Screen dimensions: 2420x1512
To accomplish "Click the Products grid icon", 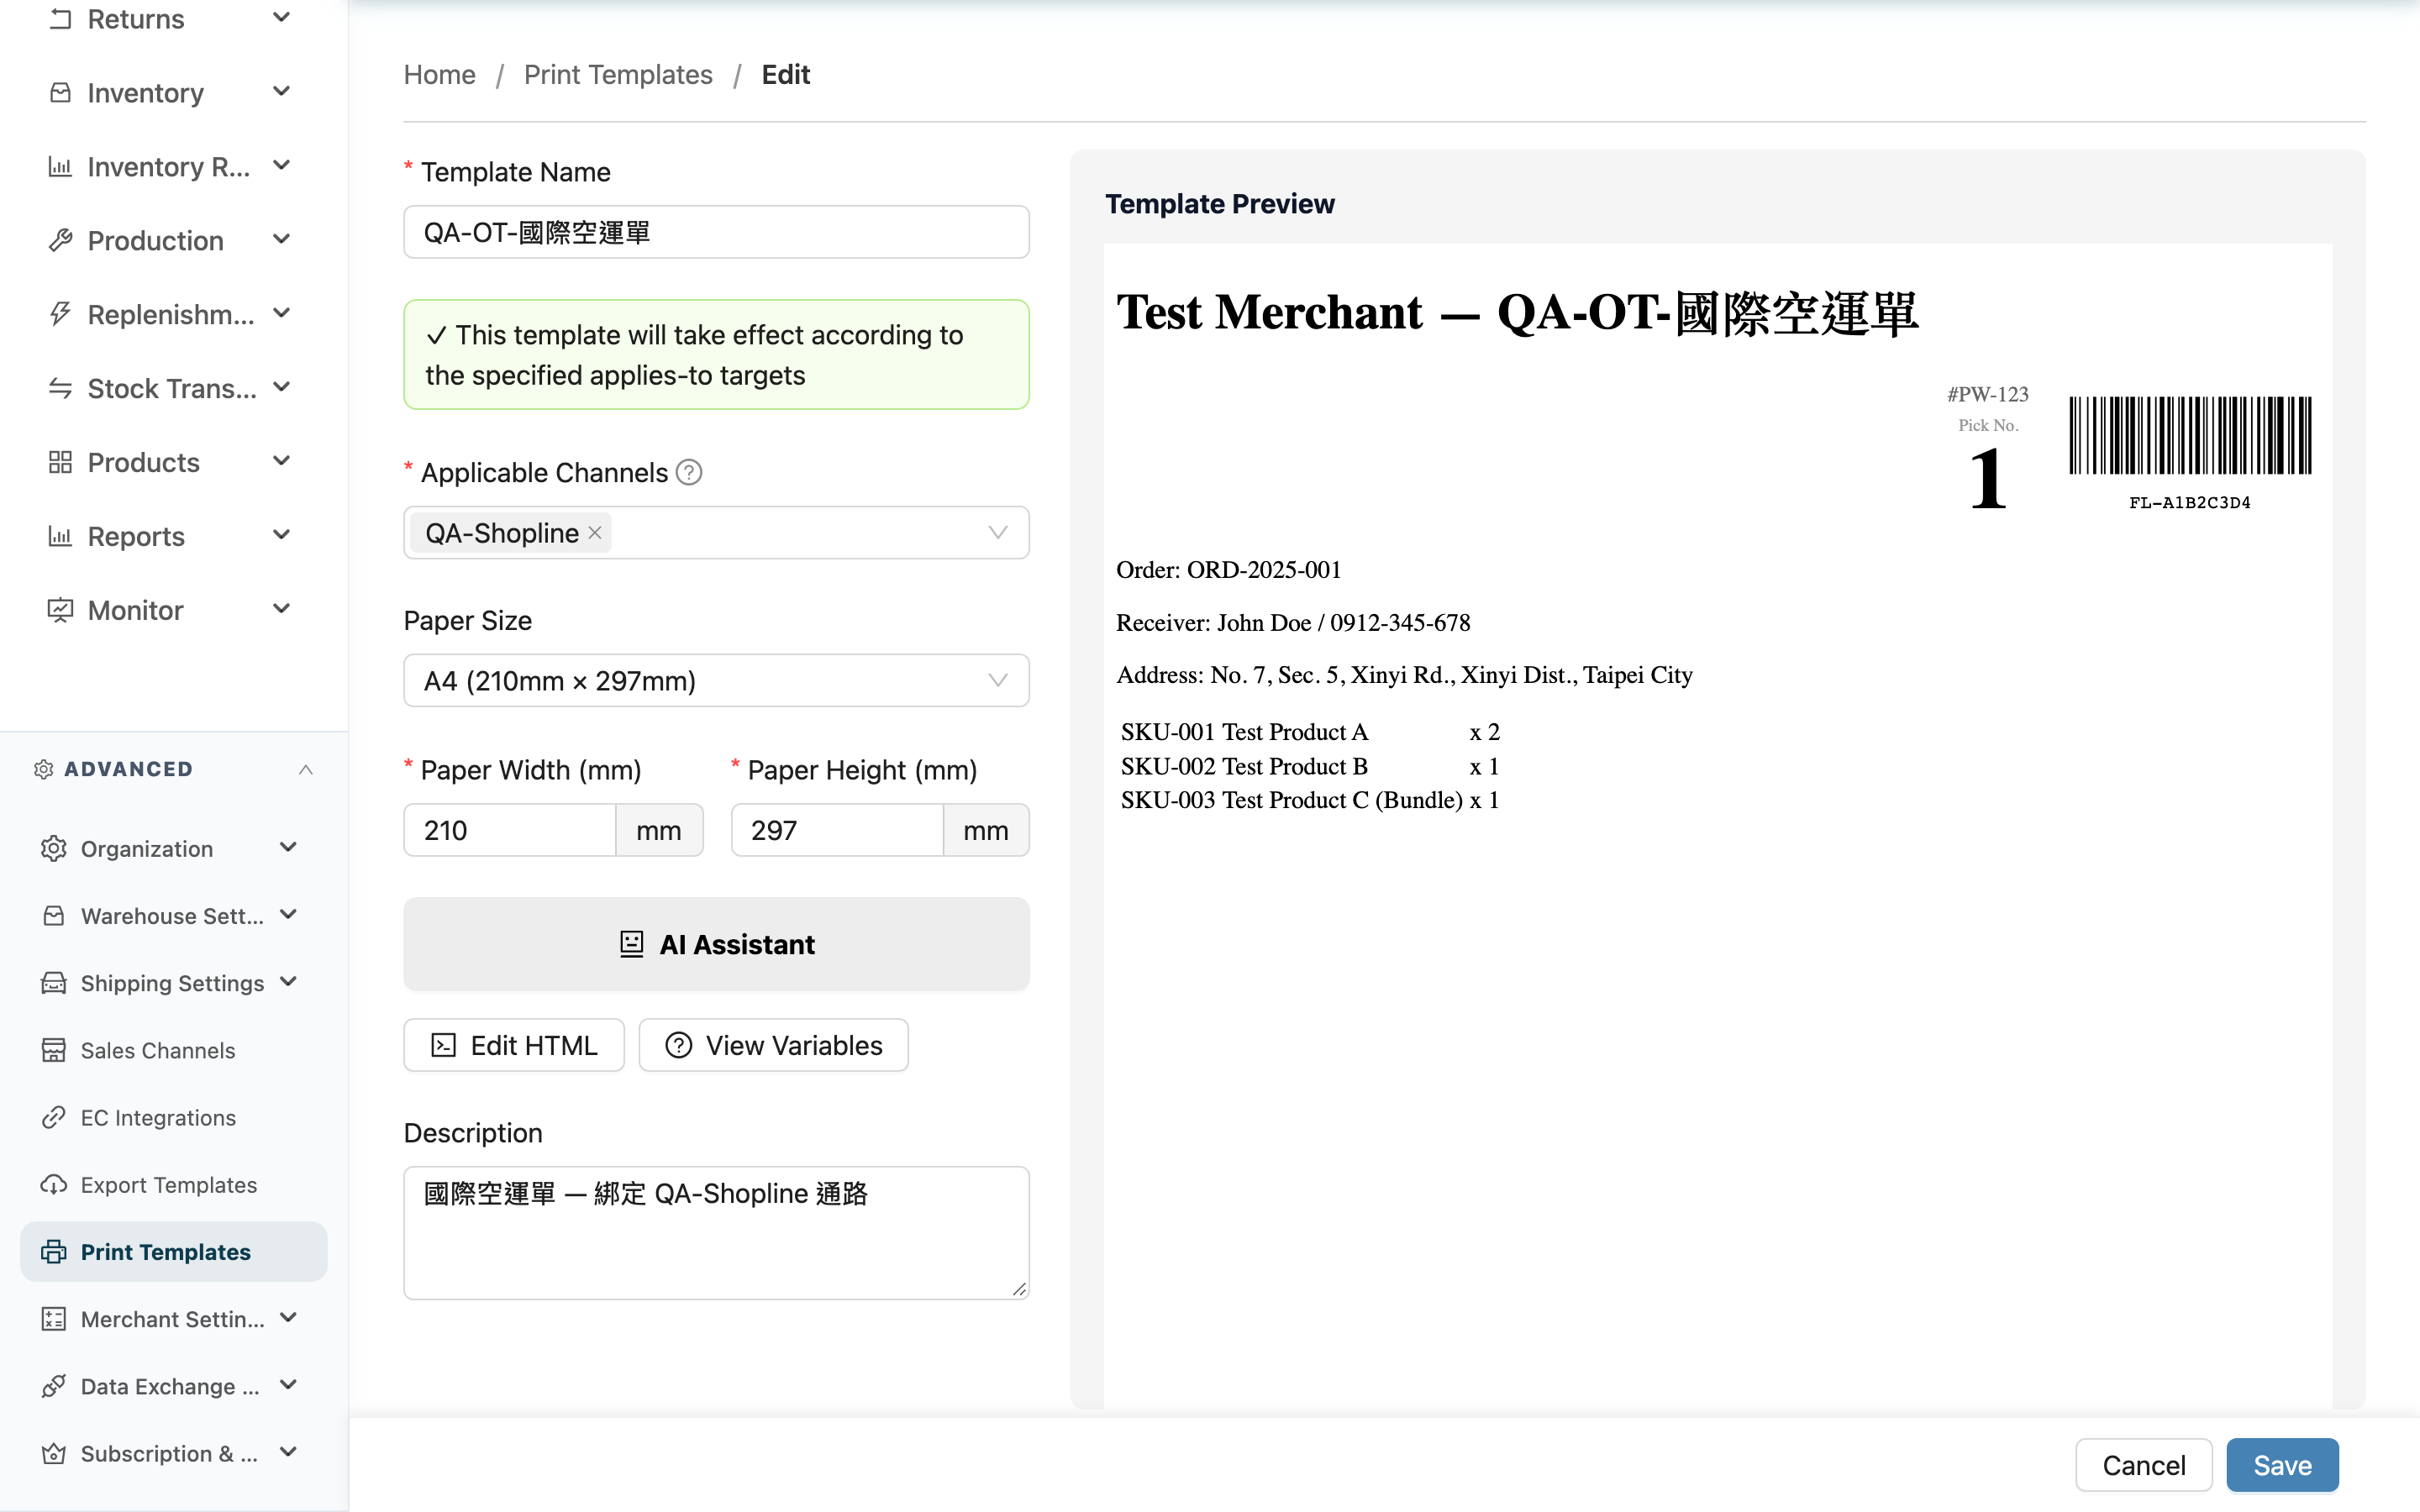I will [60, 463].
